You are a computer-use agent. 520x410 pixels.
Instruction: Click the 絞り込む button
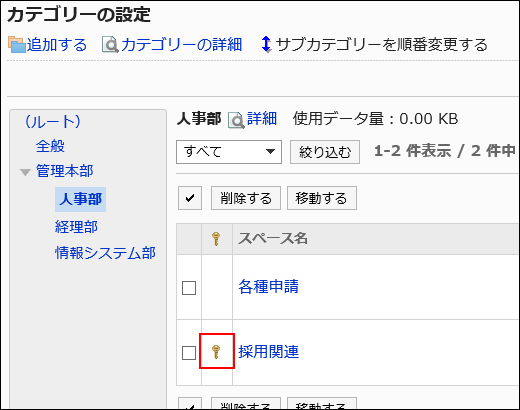click(x=325, y=152)
